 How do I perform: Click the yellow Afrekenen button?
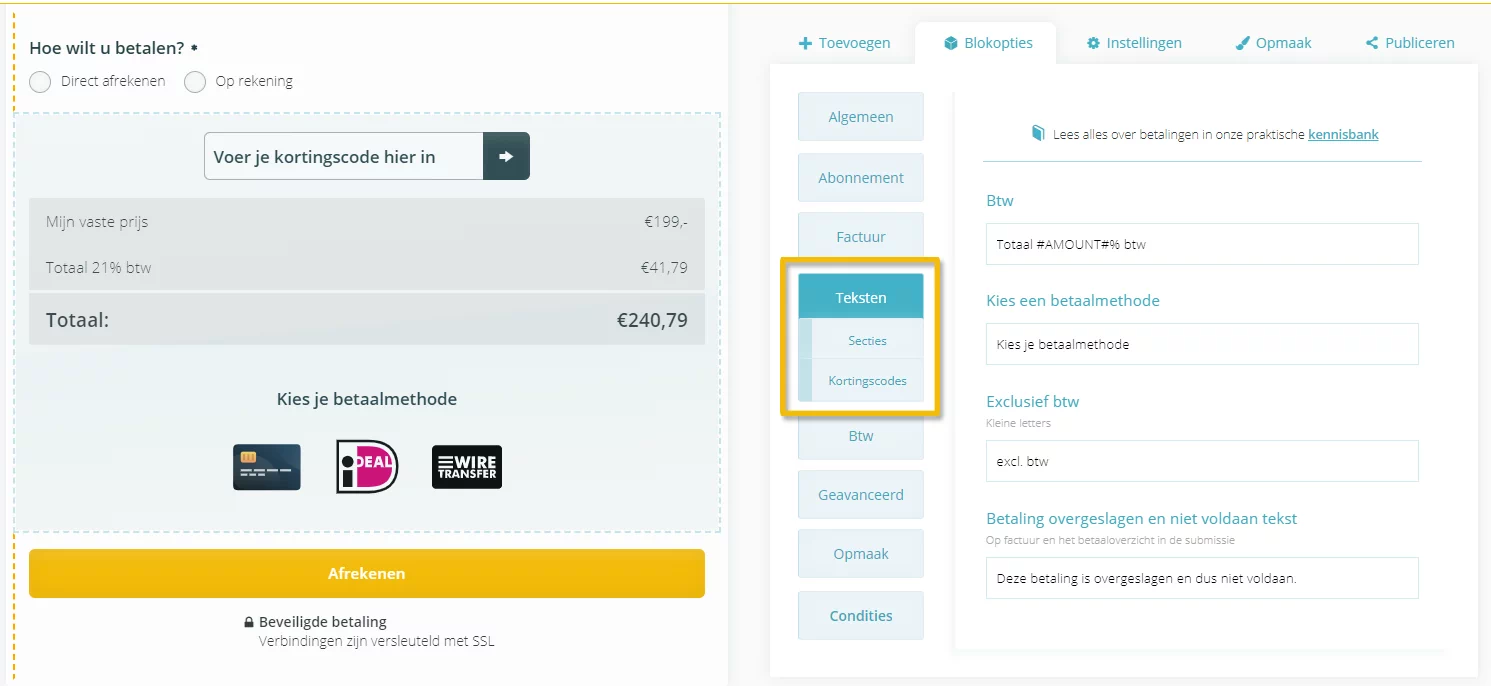pos(367,574)
